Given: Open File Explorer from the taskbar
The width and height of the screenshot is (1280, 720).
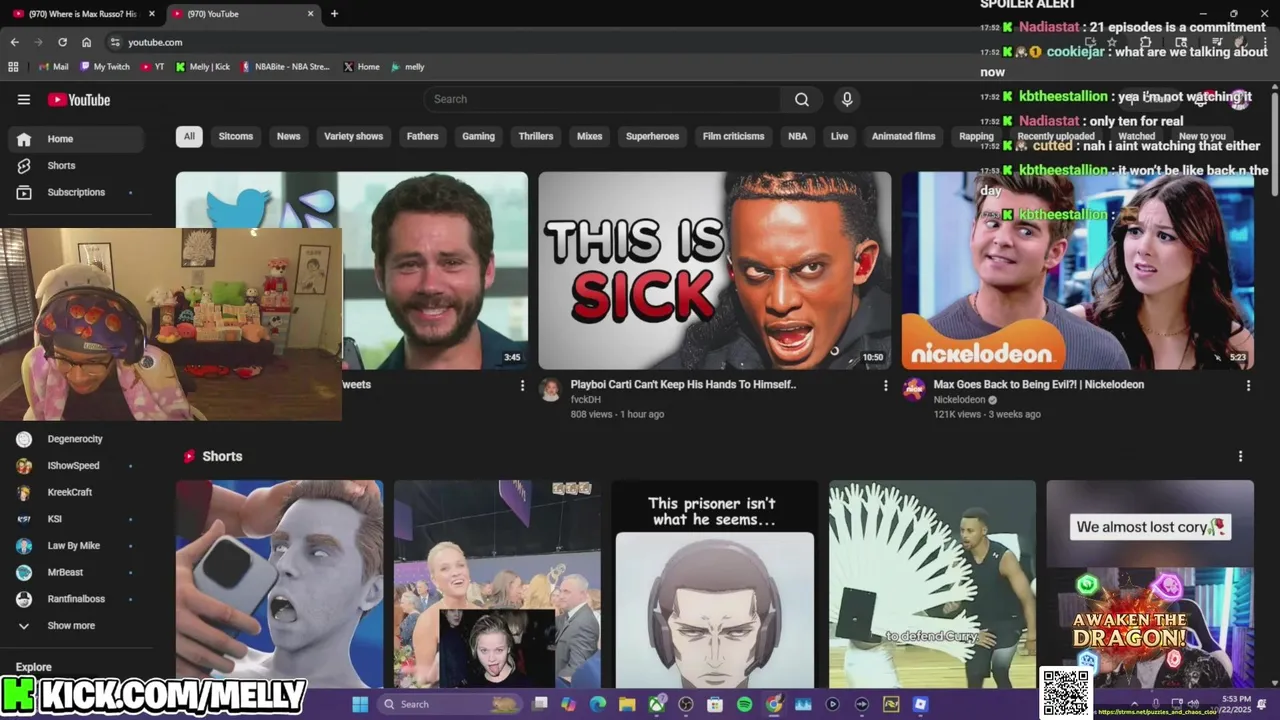Looking at the screenshot, I should [x=627, y=704].
